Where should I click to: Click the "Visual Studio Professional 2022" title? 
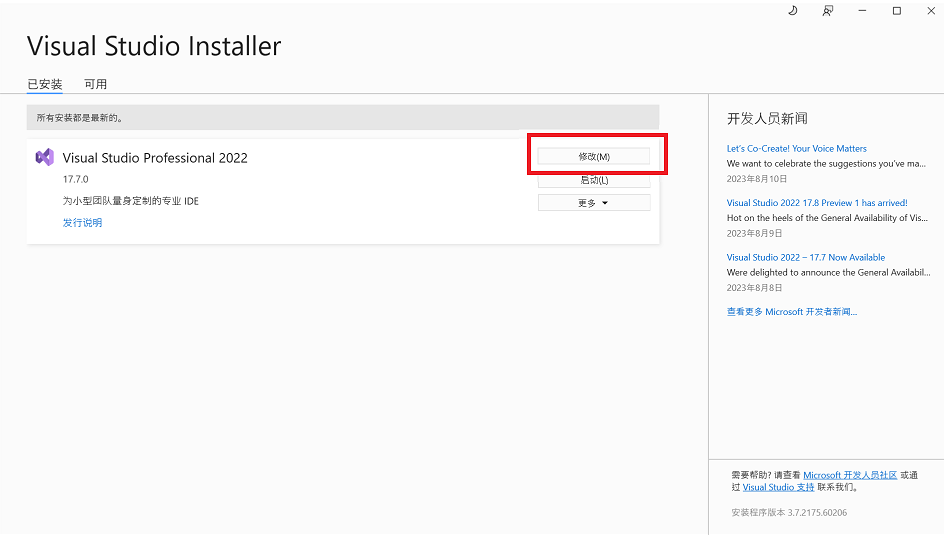click(155, 158)
